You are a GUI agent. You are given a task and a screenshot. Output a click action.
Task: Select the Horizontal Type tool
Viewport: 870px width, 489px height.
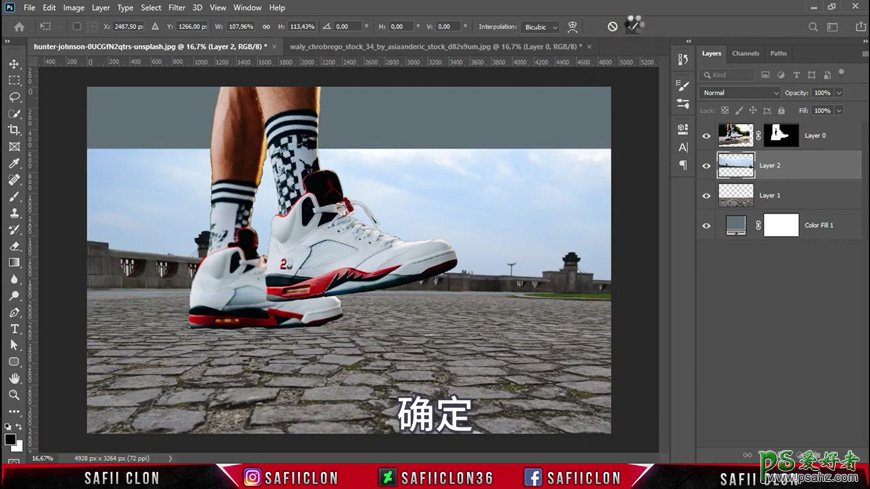(x=14, y=329)
